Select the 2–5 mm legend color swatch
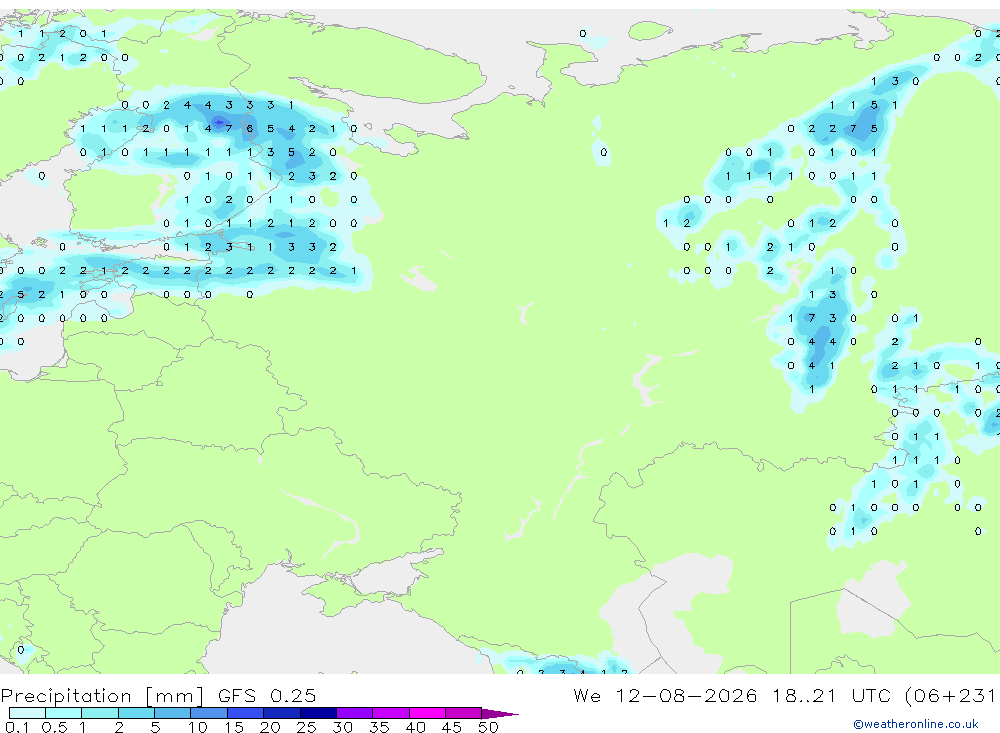 tap(136, 713)
